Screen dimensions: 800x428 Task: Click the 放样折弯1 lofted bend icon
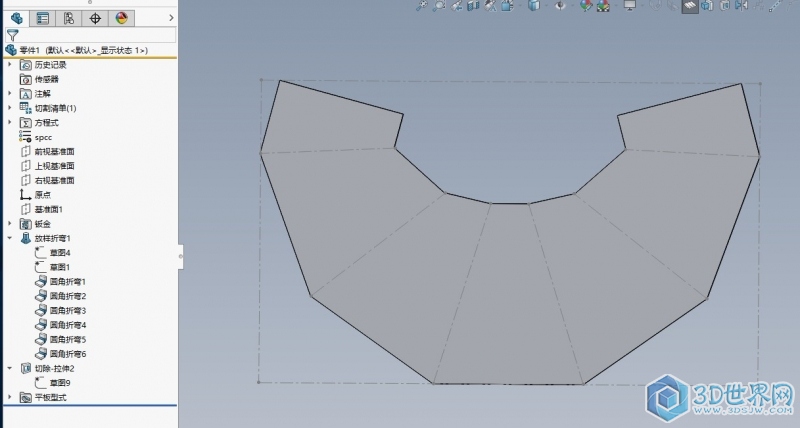pyautogui.click(x=26, y=238)
